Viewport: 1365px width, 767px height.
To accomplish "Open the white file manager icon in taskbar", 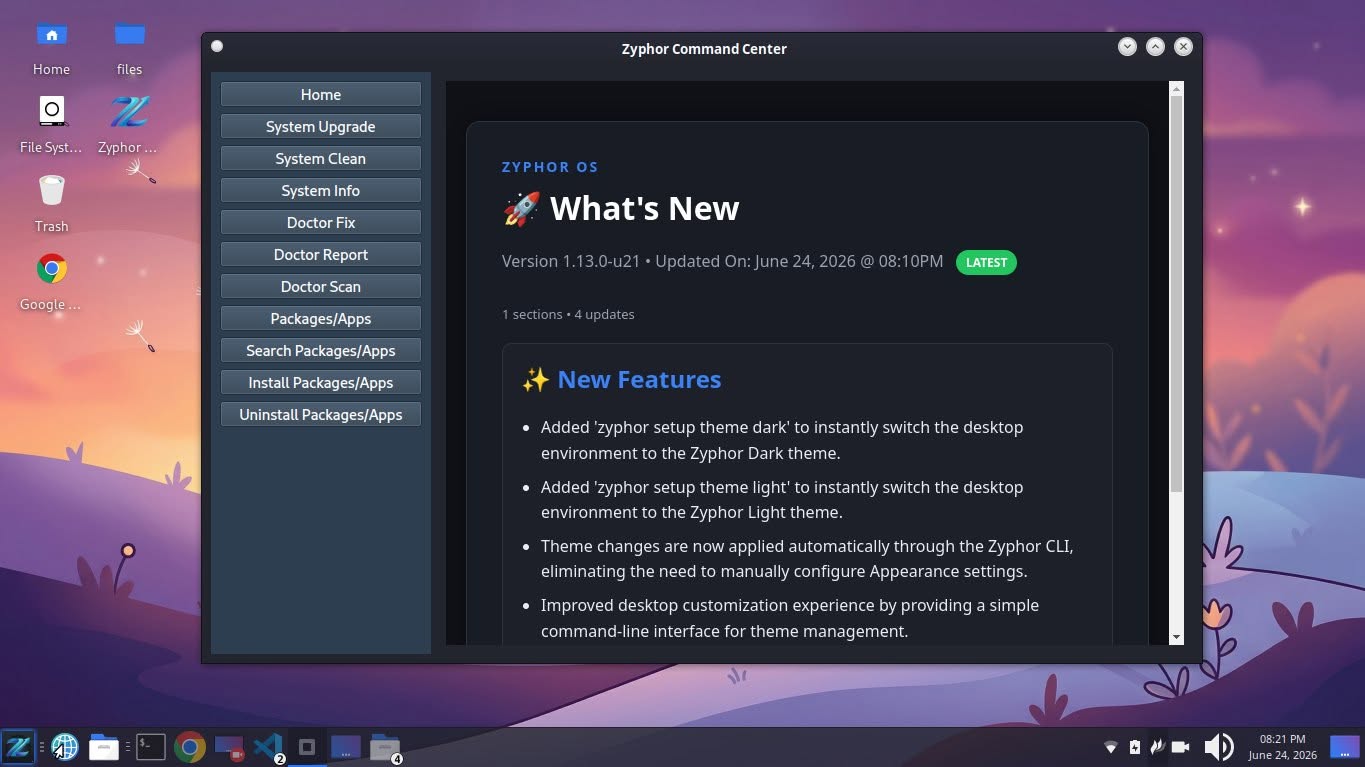I will (104, 747).
